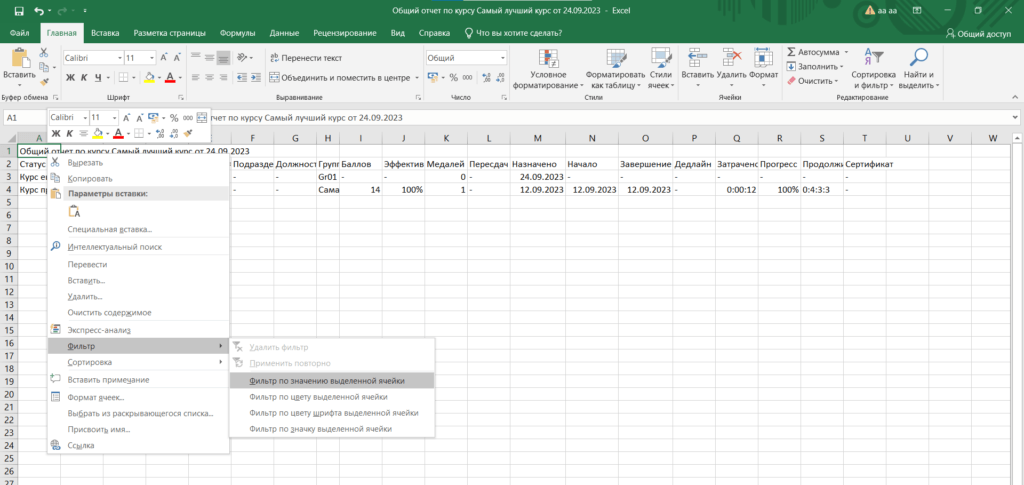Click the A1 name box
The width and height of the screenshot is (1024, 485).
click(x=25, y=118)
